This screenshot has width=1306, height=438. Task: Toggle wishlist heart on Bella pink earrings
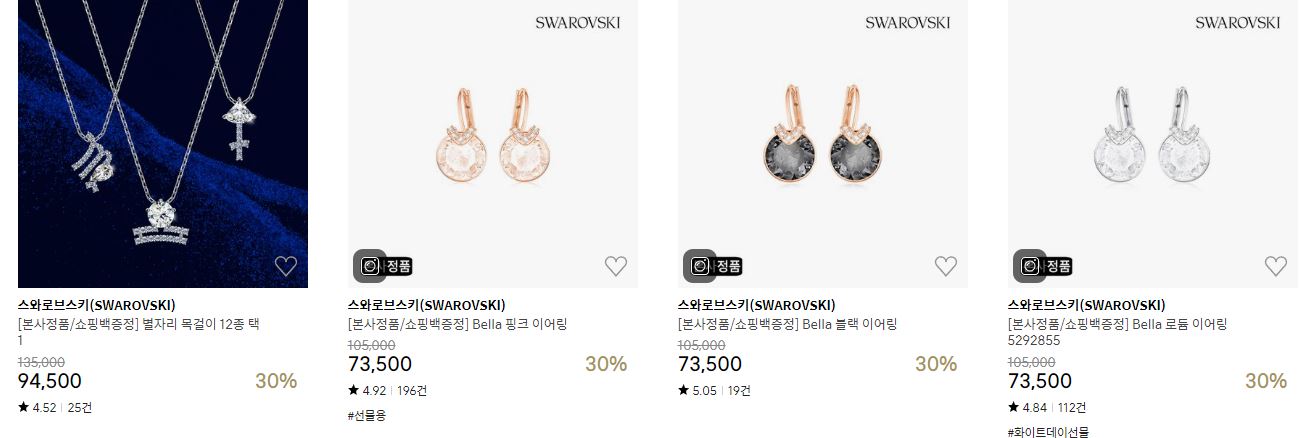tap(616, 266)
